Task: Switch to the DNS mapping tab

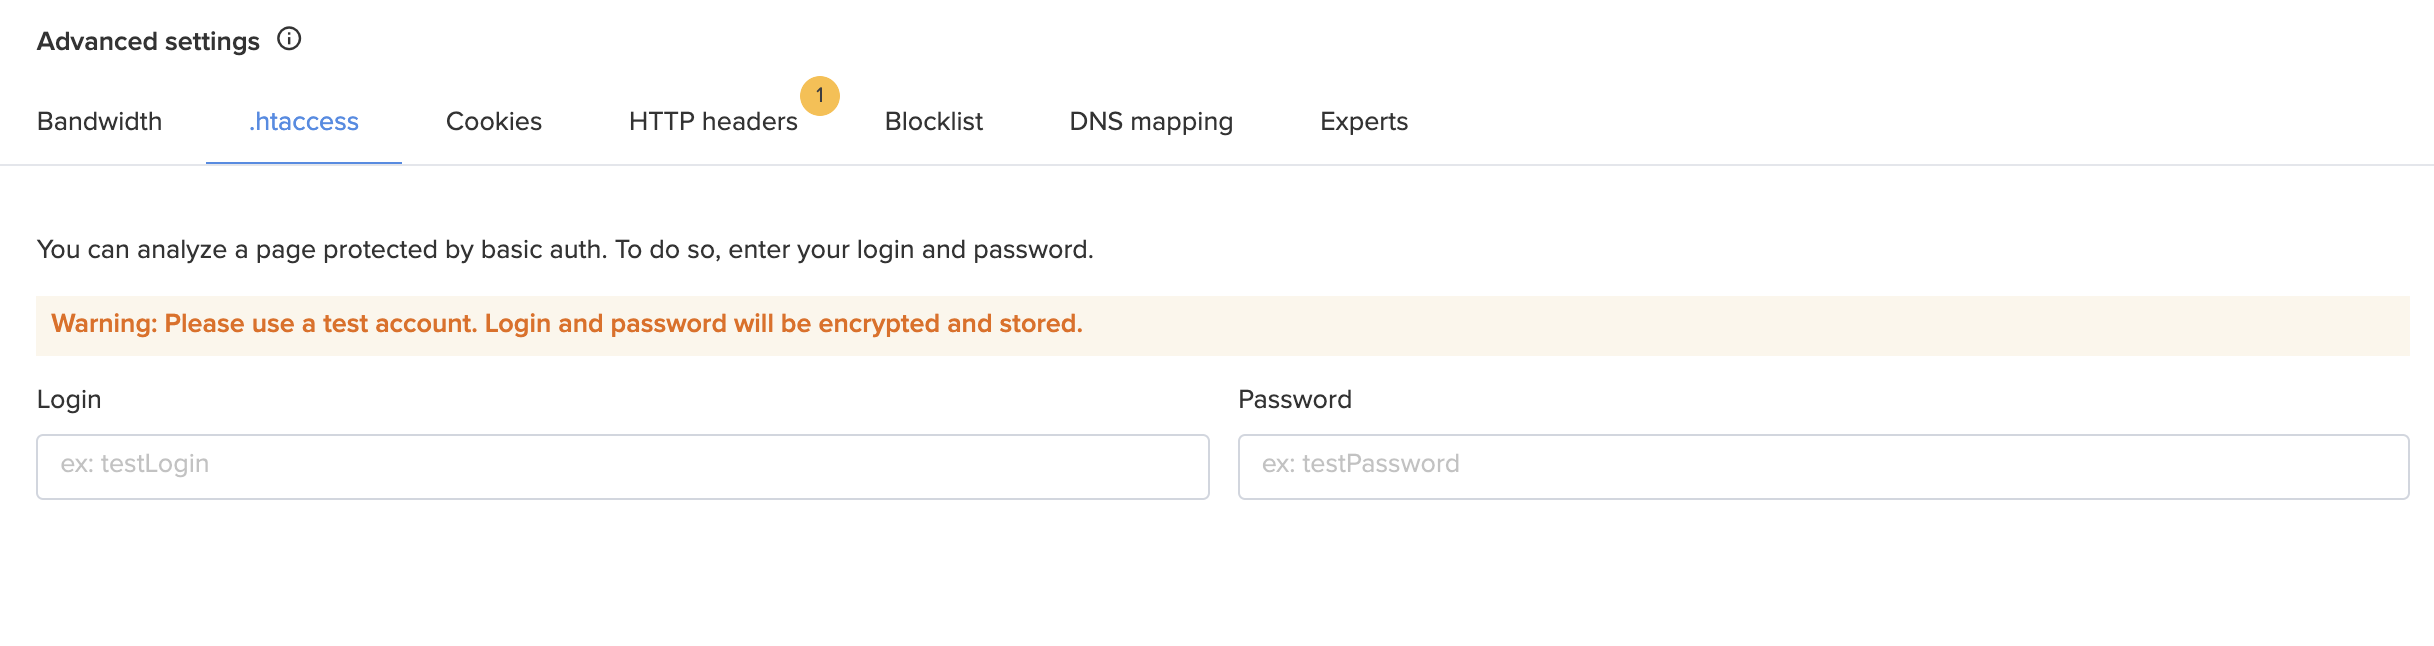Action: coord(1151,122)
